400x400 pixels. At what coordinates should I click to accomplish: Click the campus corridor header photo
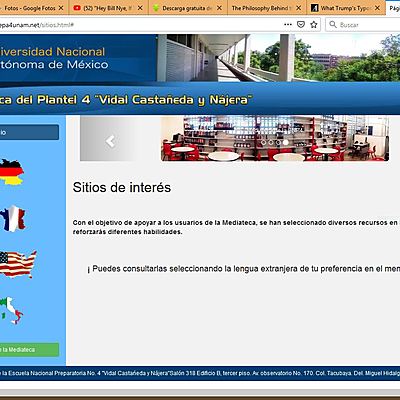click(278, 58)
